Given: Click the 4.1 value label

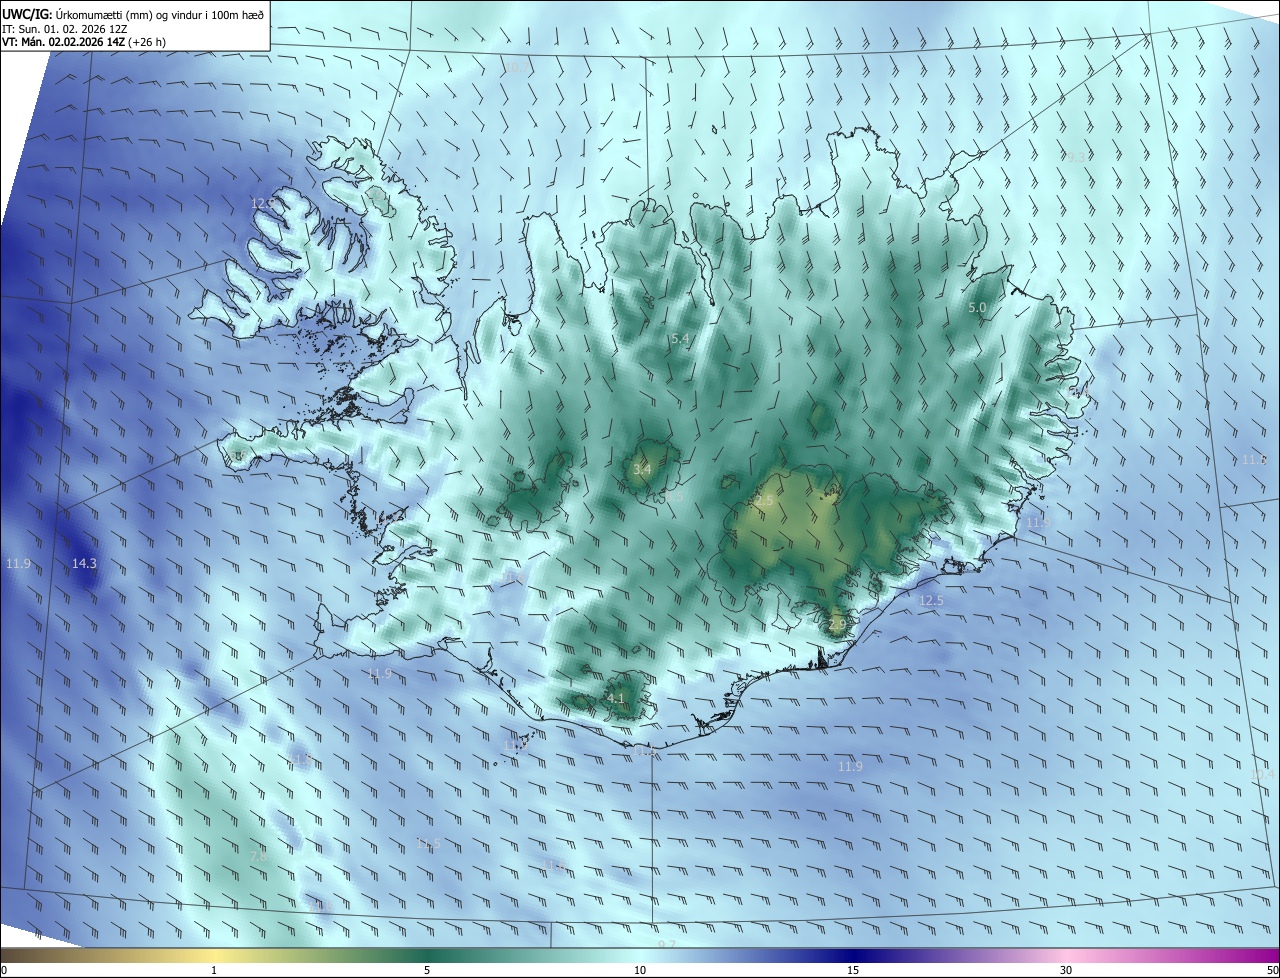Looking at the screenshot, I should pos(615,698).
